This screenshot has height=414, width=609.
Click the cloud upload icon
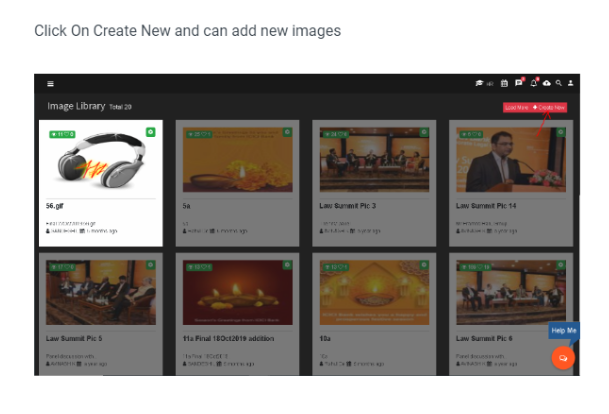546,83
